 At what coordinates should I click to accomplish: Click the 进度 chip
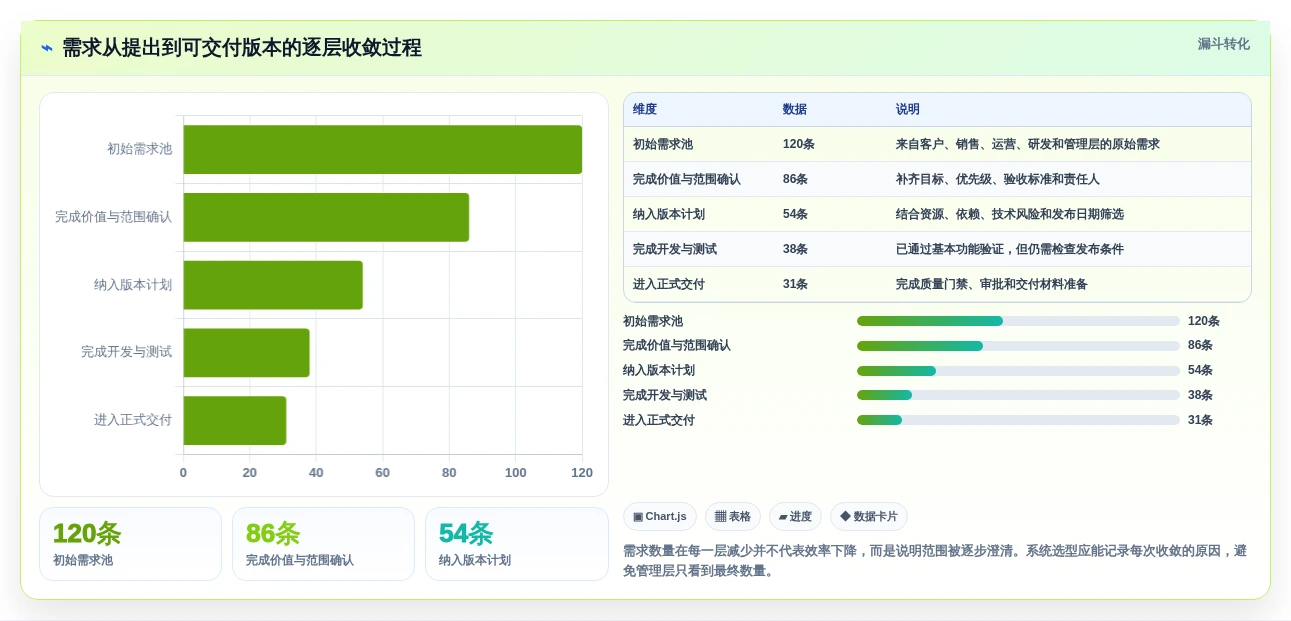795,517
